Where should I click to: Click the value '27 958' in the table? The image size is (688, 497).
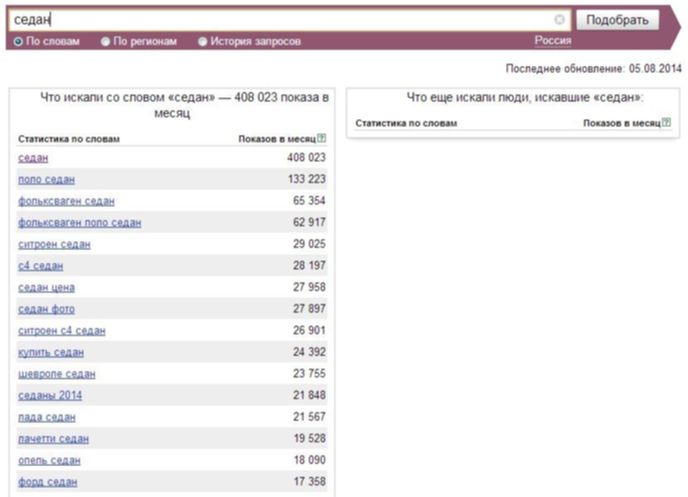point(309,287)
